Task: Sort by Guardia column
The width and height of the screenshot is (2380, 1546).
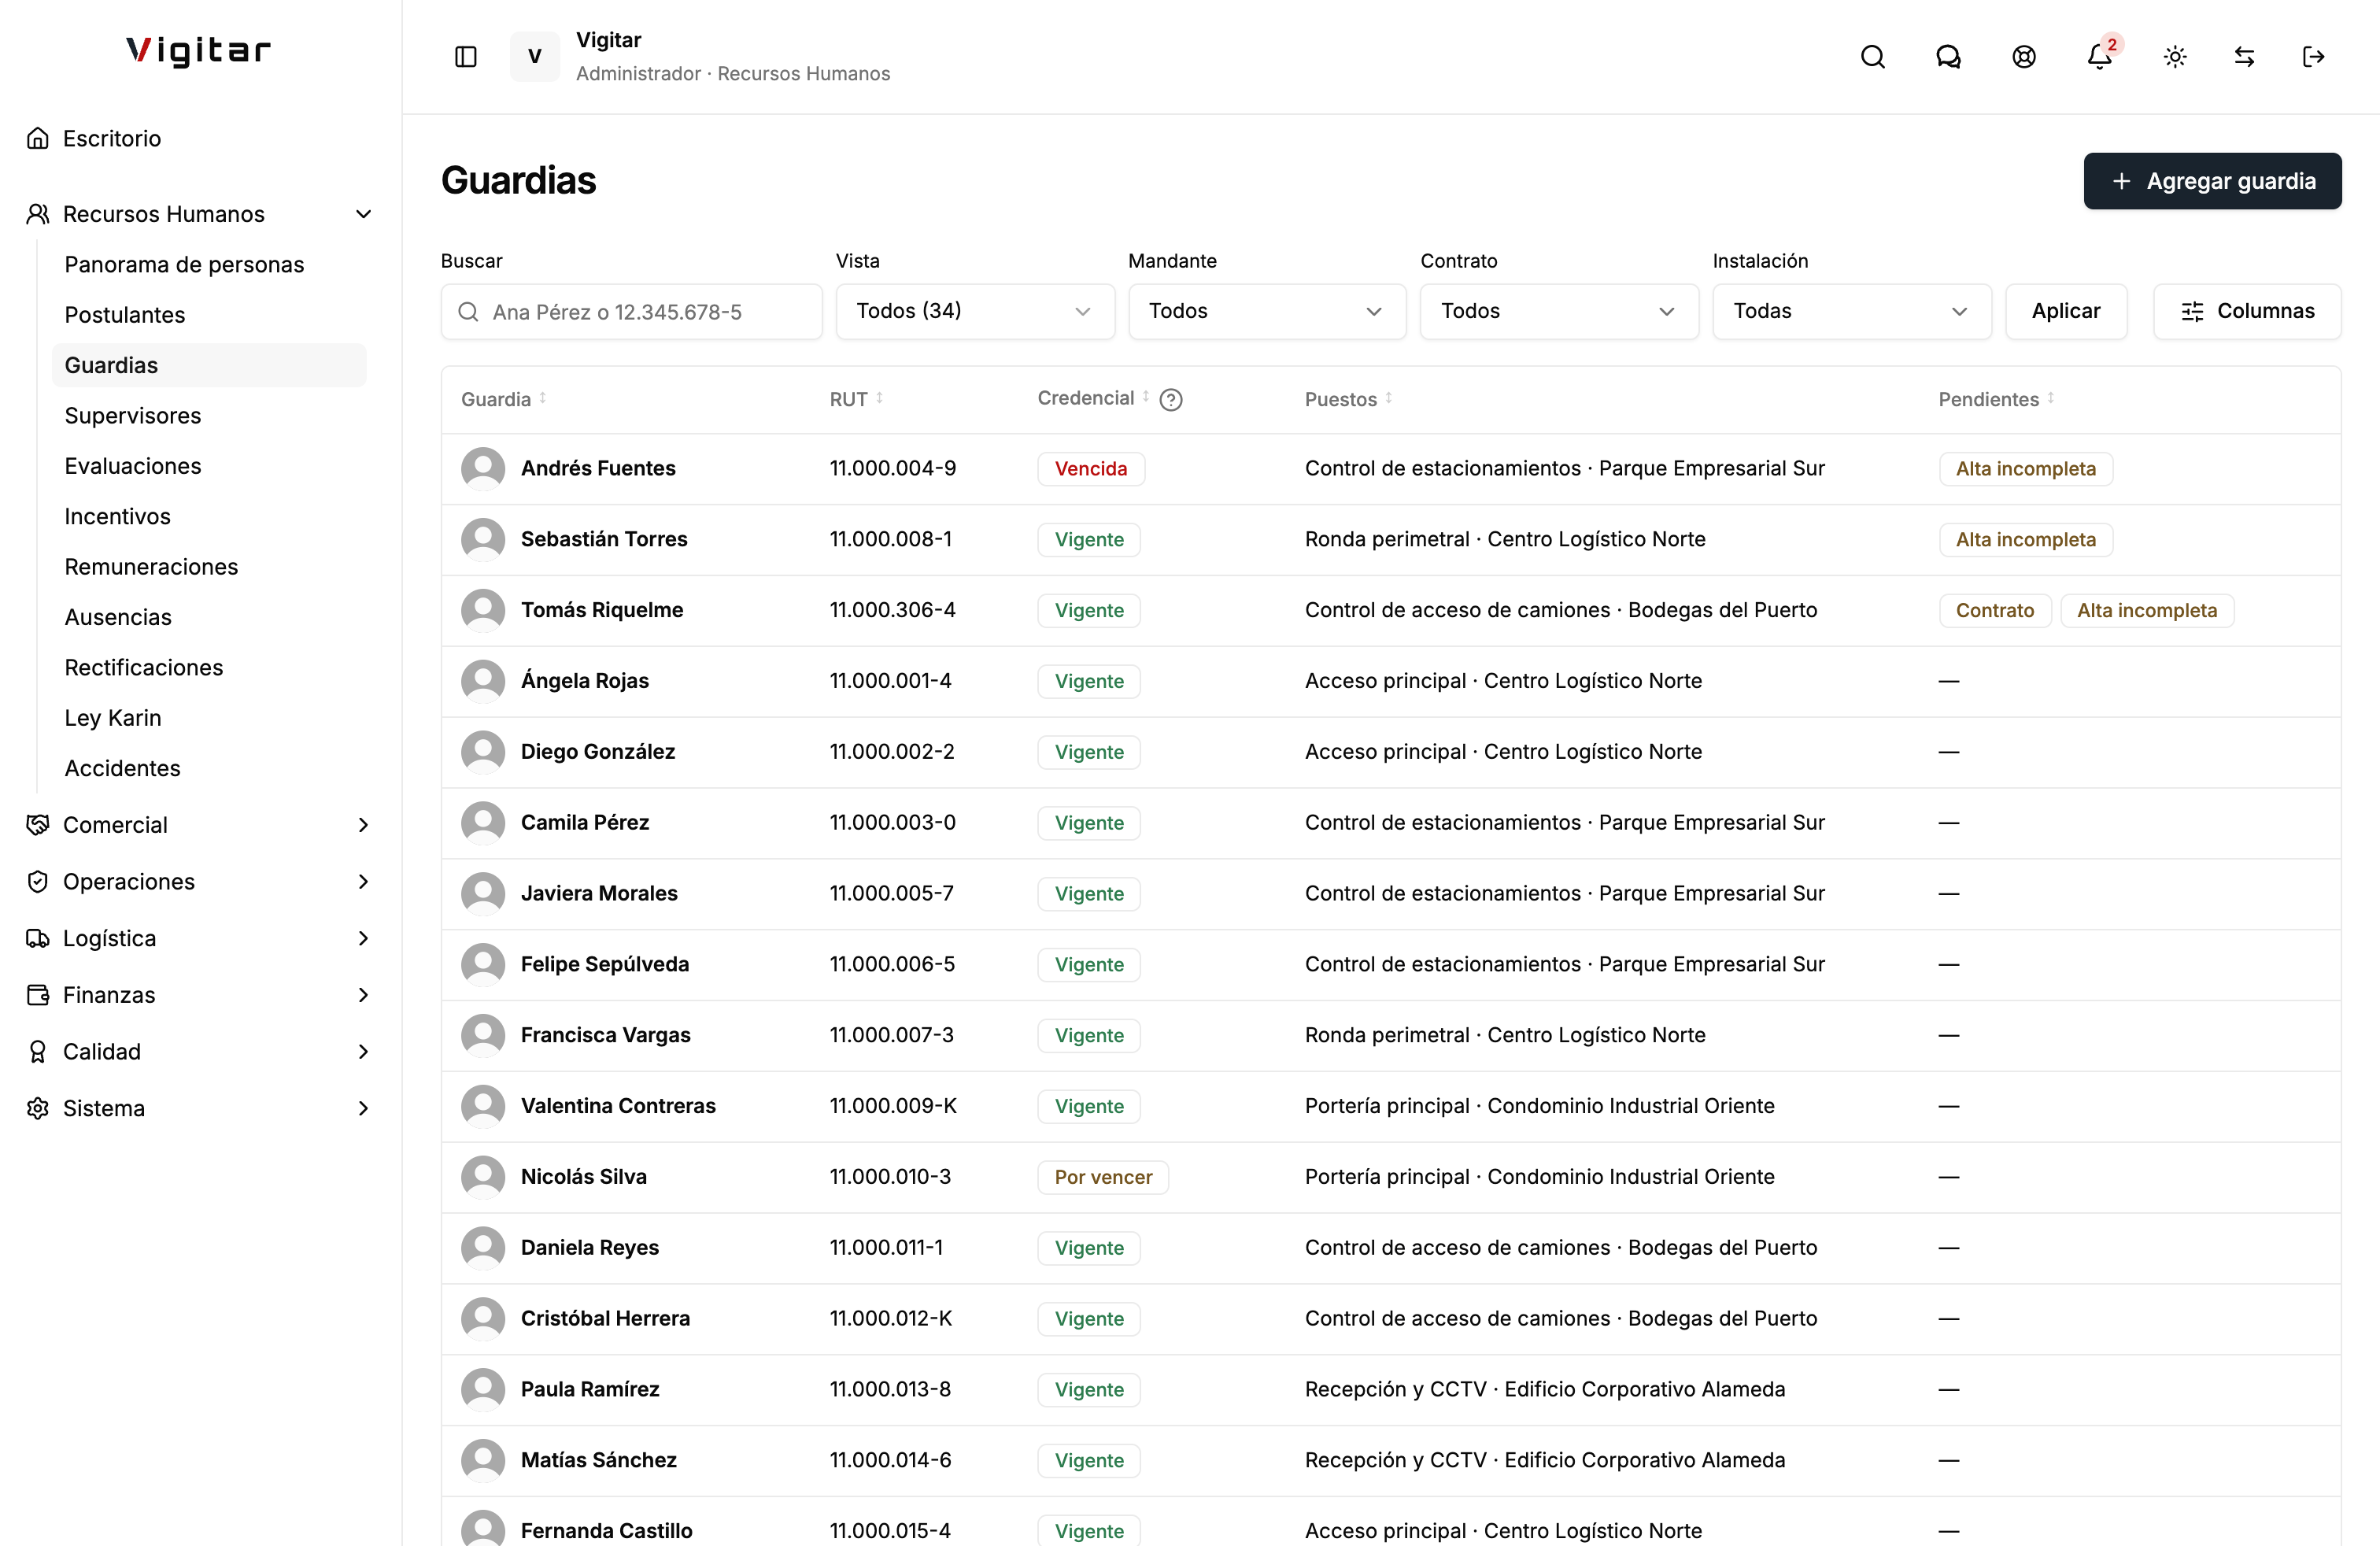Action: [503, 399]
